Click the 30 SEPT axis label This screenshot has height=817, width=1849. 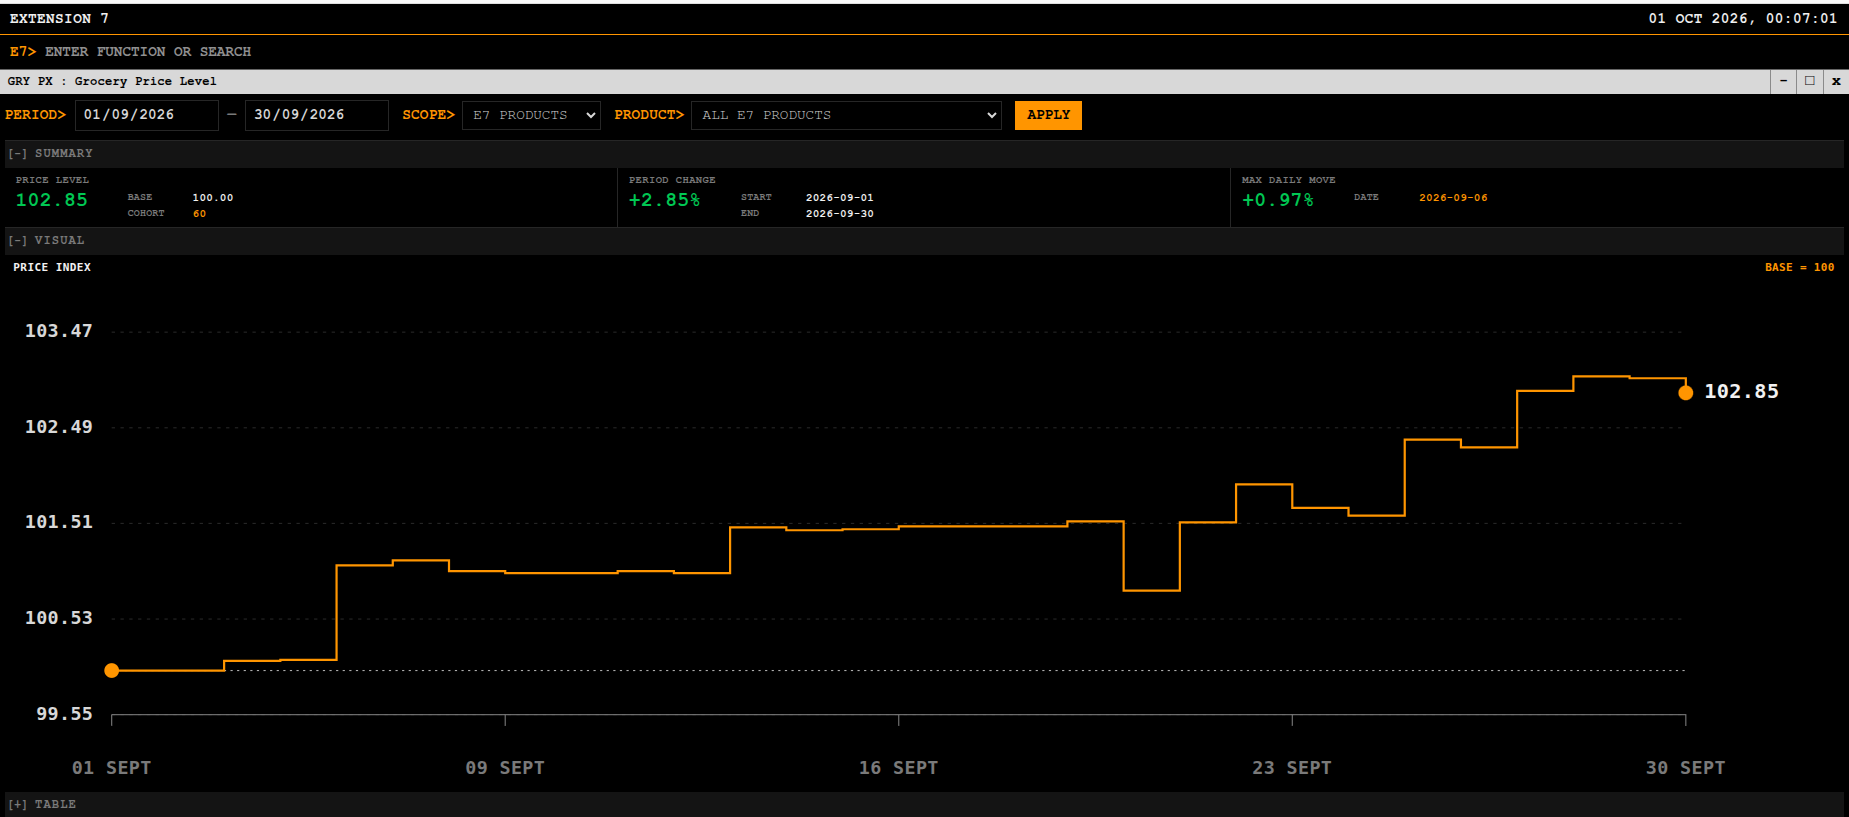click(x=1685, y=768)
